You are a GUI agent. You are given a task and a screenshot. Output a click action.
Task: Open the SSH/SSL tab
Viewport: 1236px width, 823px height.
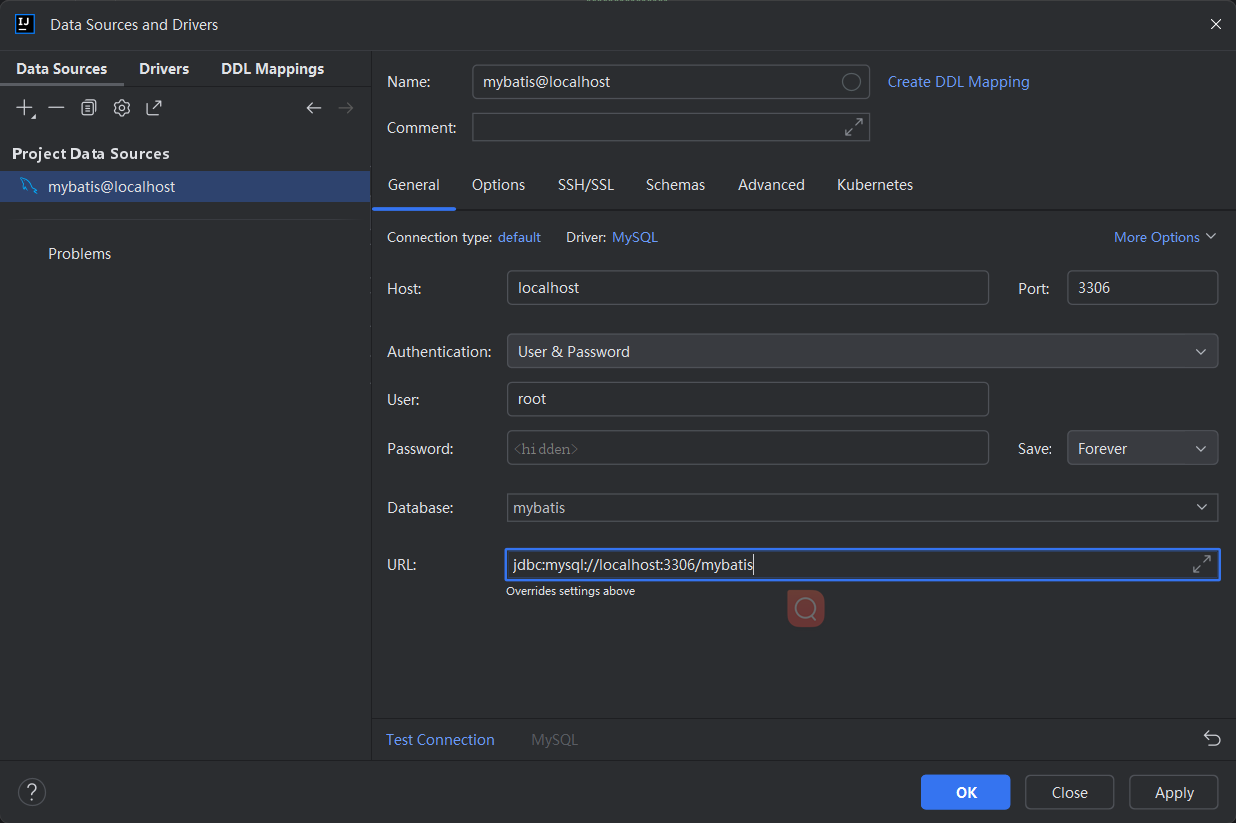[x=586, y=185]
